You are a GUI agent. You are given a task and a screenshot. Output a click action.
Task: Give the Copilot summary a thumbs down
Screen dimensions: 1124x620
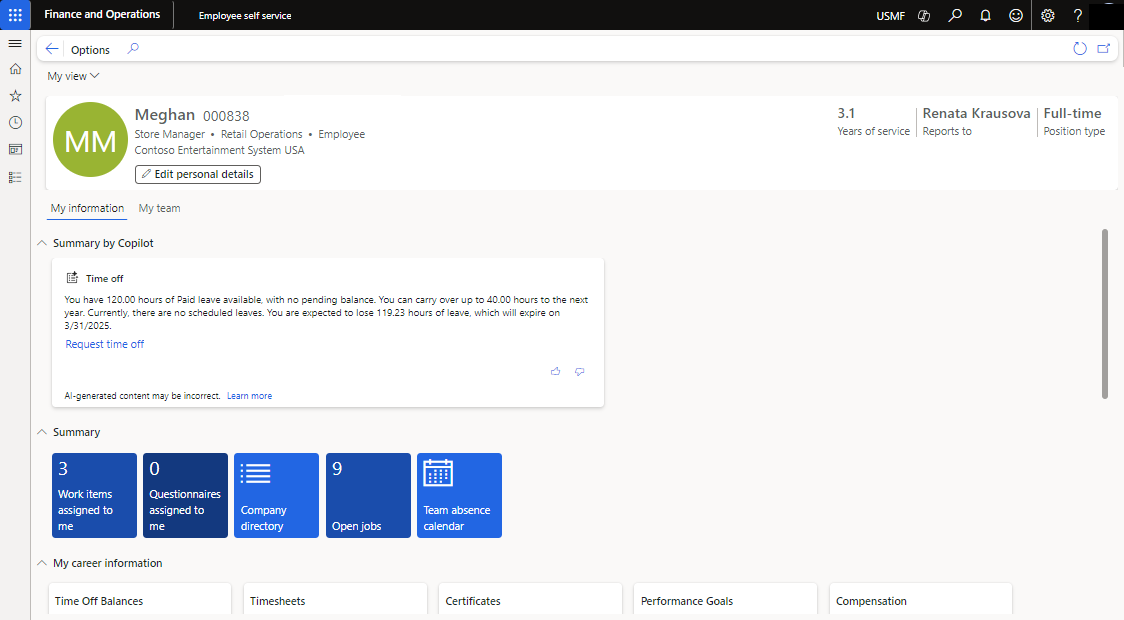tap(579, 371)
